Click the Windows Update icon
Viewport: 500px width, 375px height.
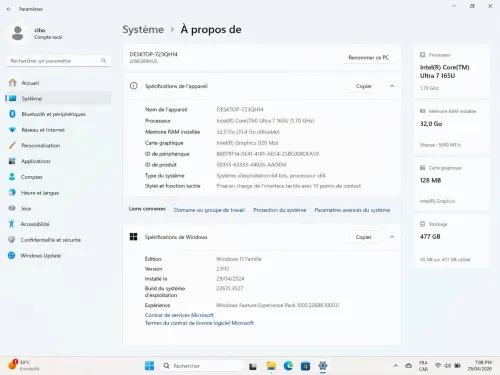click(12, 255)
